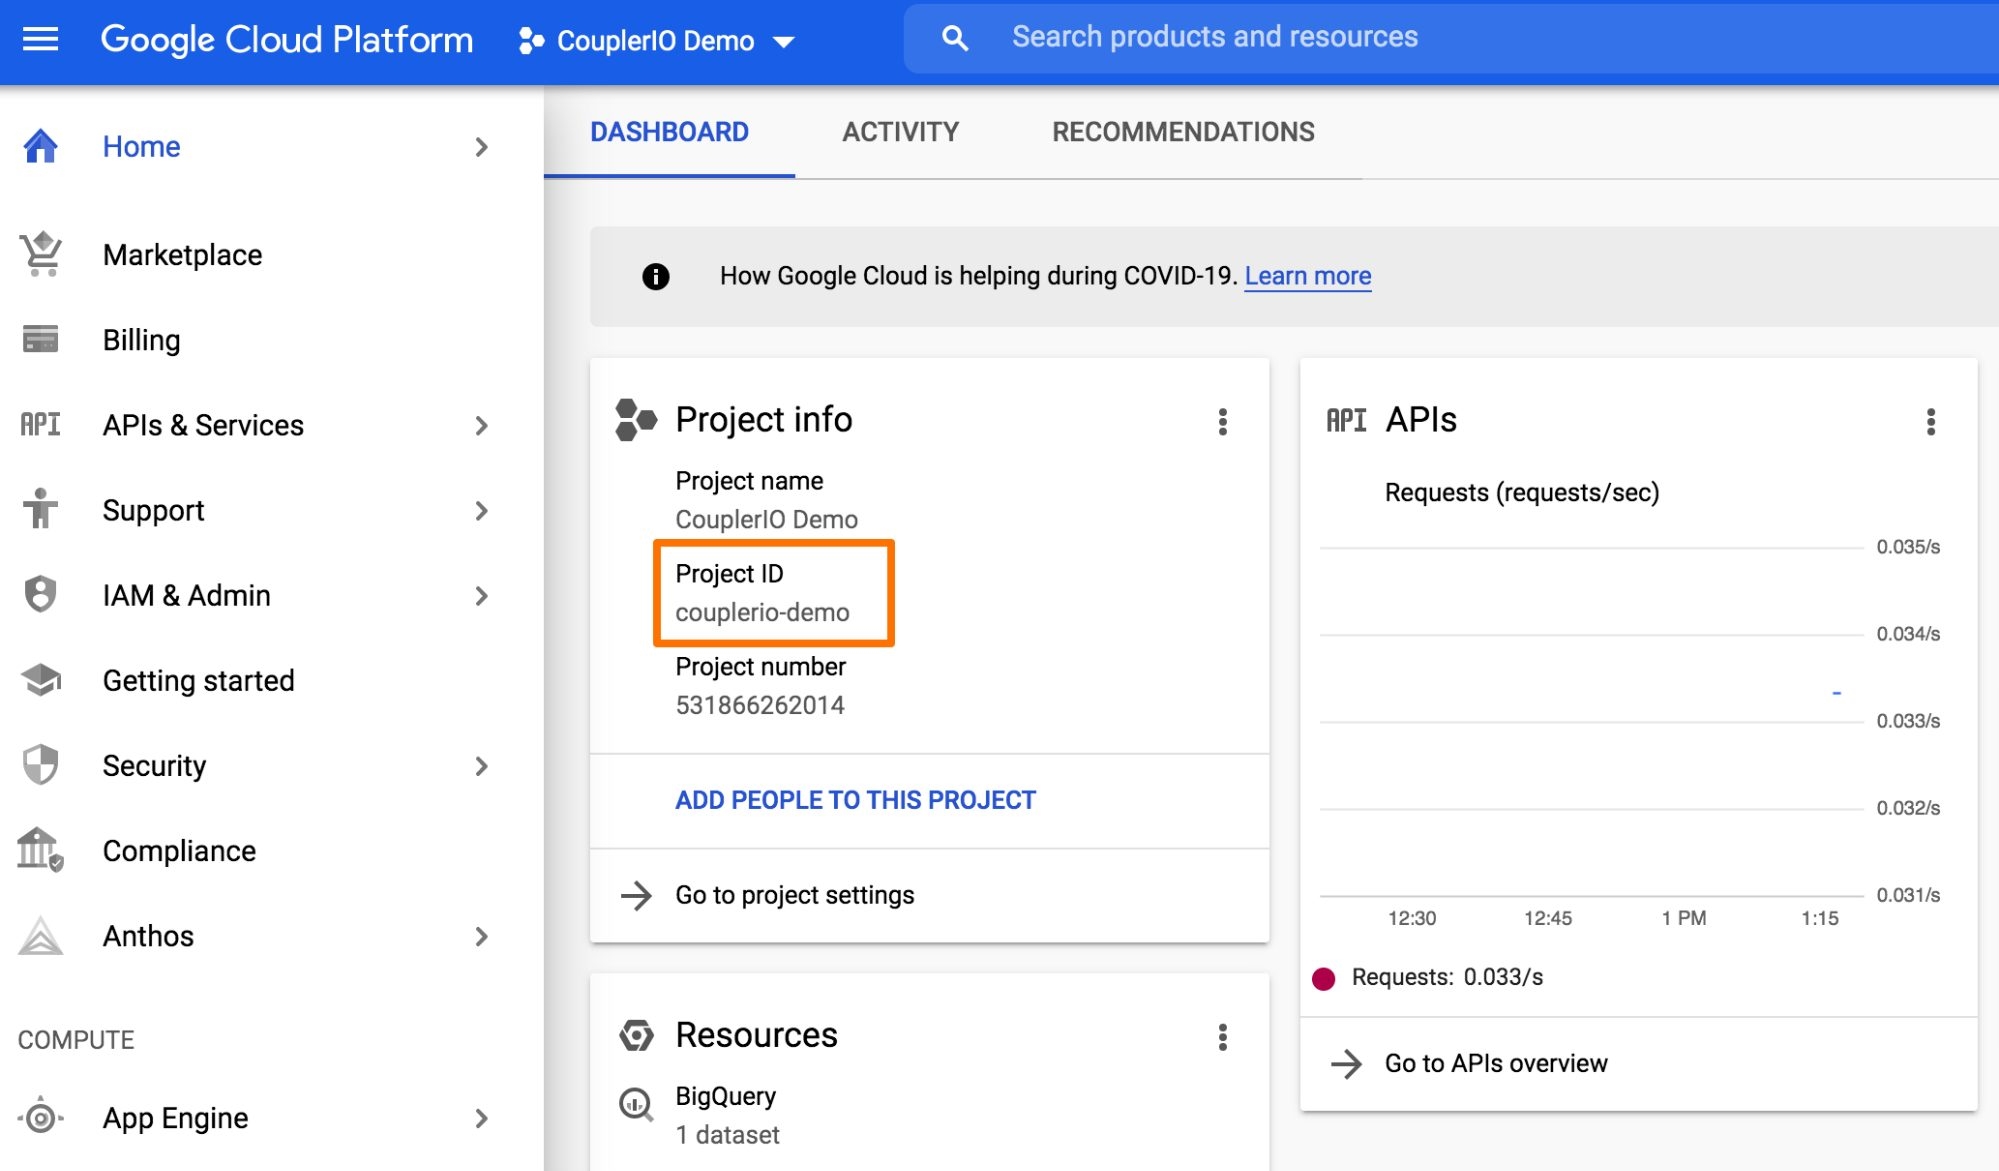Open the hamburger navigation menu
This screenshot has height=1171, width=1999.
(40, 40)
